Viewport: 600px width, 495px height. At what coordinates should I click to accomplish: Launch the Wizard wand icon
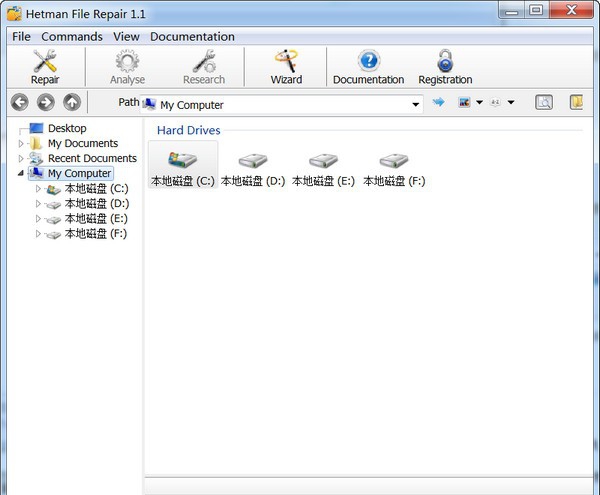coord(286,60)
